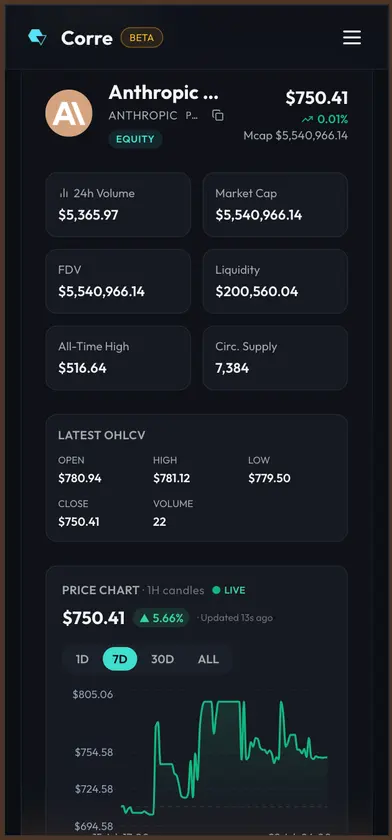Click the green trend arrow next to 0.01%
This screenshot has height=840, width=392.
pos(307,119)
